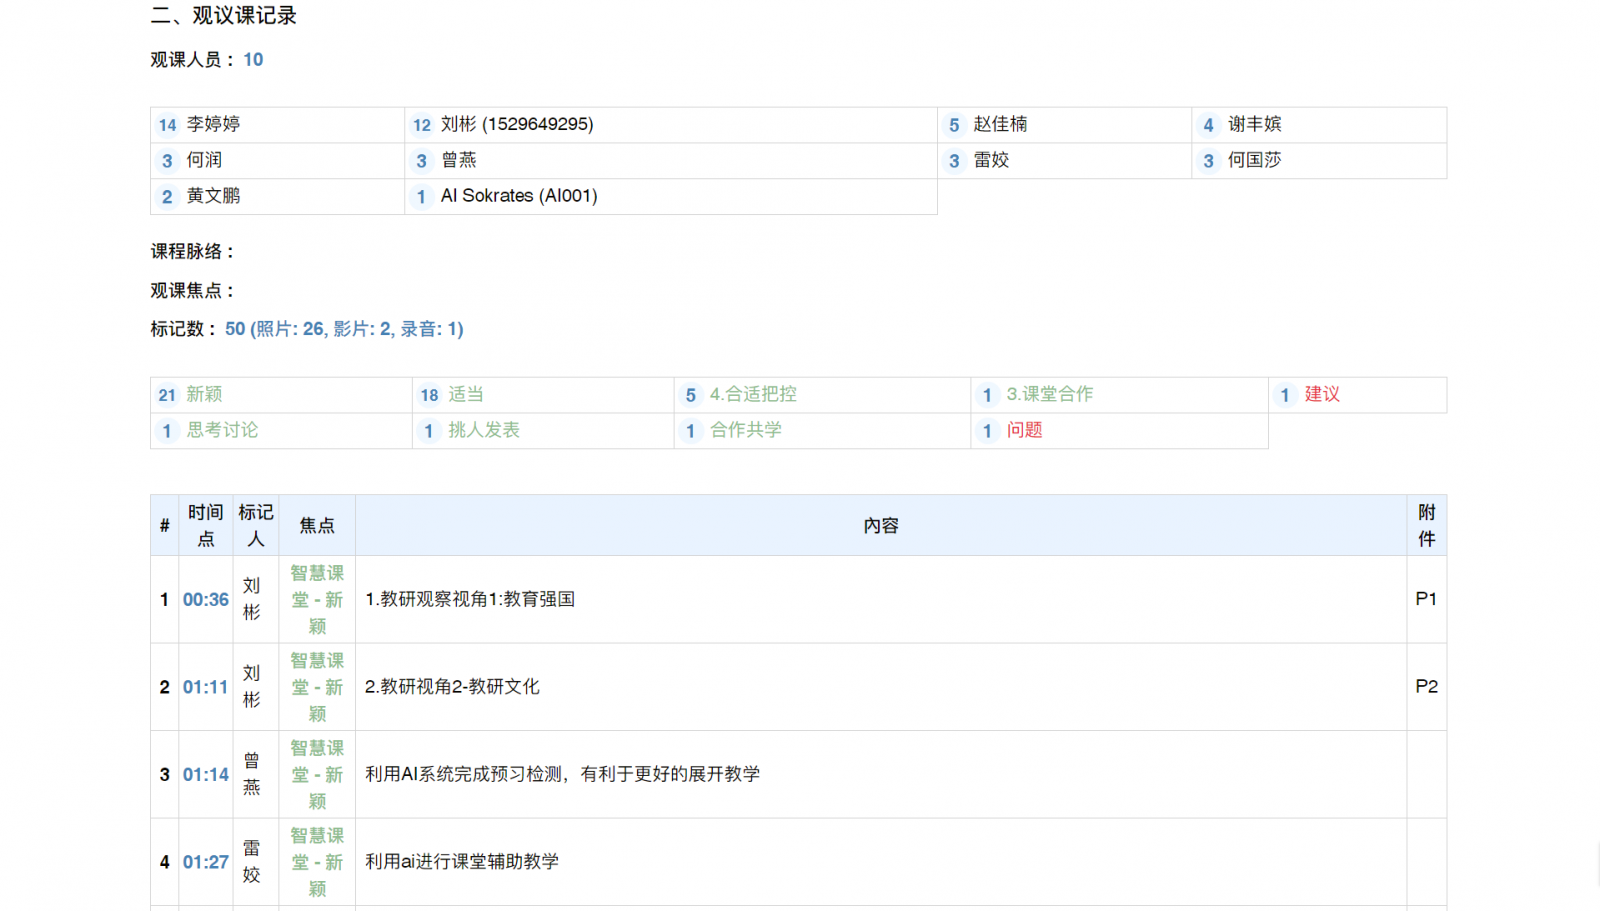Click the 50 total marks count link

[235, 329]
